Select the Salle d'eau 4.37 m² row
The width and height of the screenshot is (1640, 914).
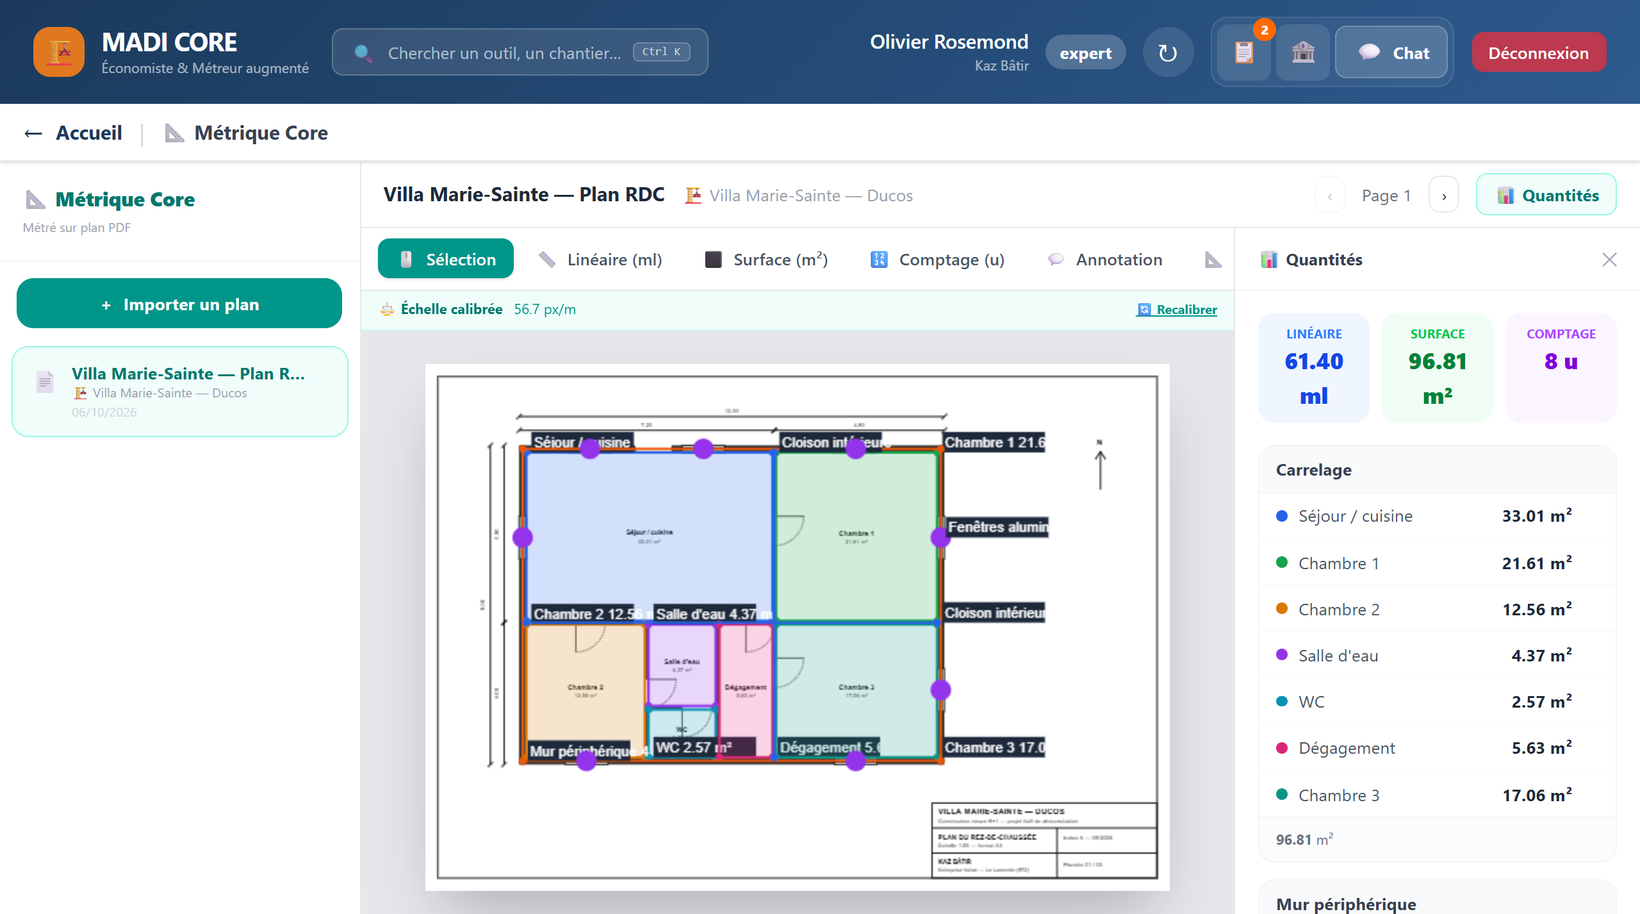[1437, 656]
